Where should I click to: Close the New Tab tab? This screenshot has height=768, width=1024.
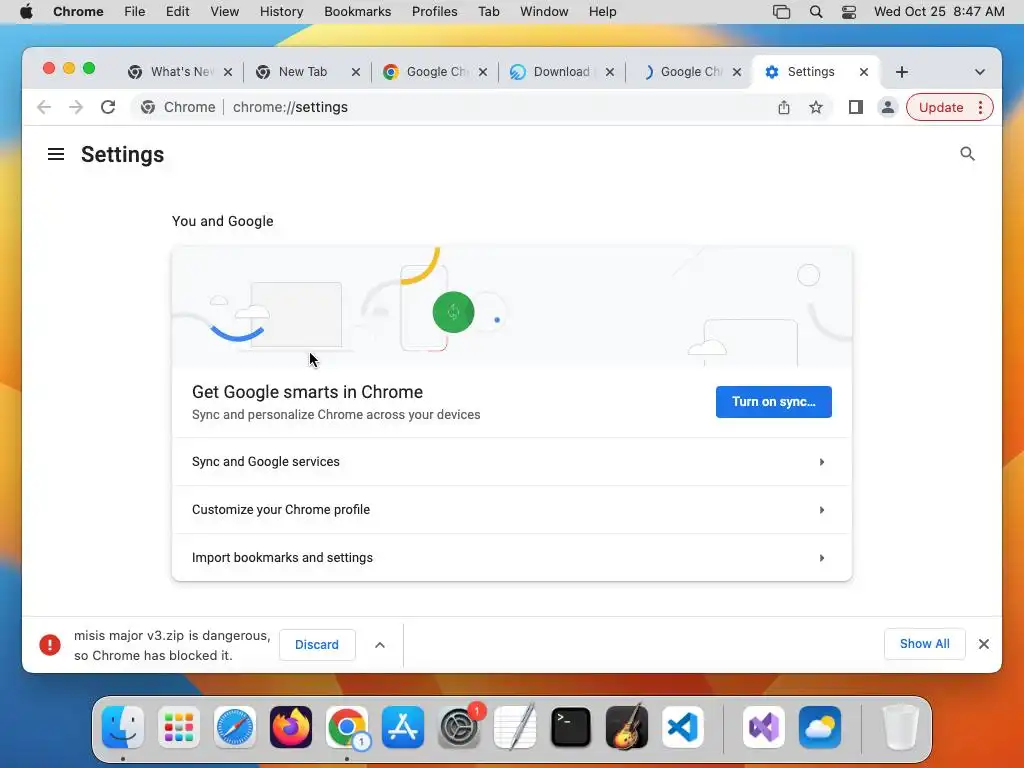coord(356,72)
